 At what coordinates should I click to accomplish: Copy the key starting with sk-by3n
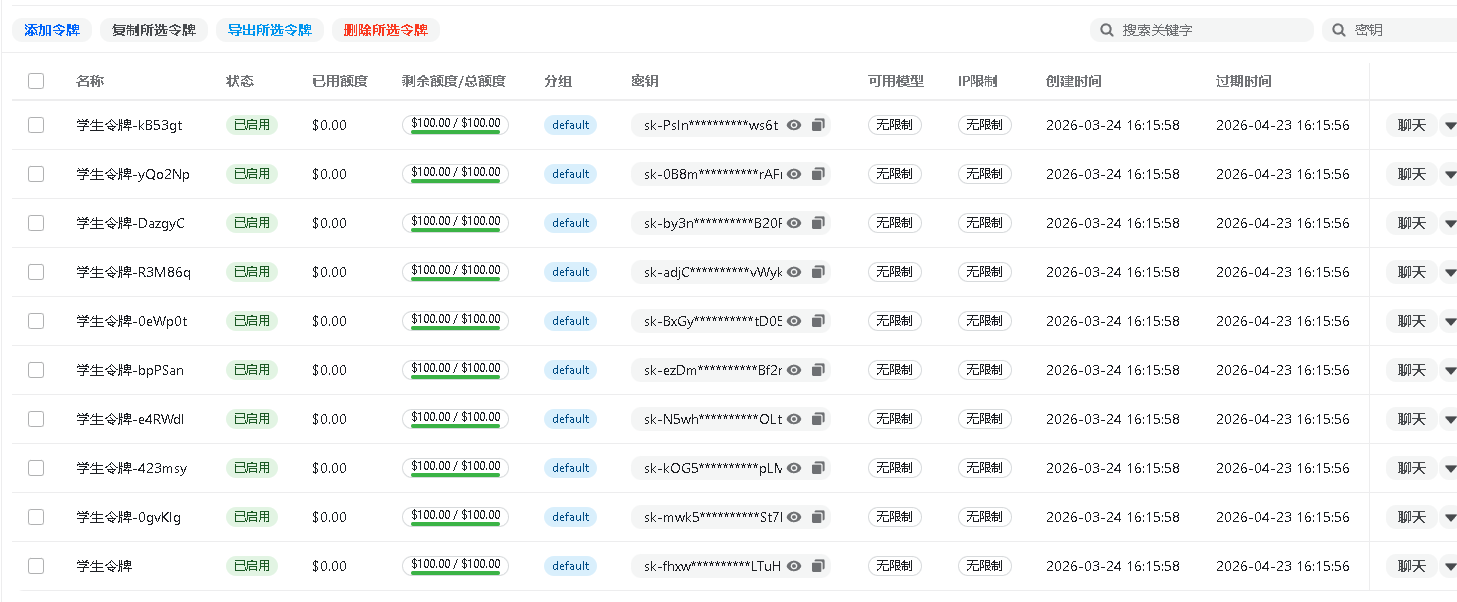click(818, 223)
